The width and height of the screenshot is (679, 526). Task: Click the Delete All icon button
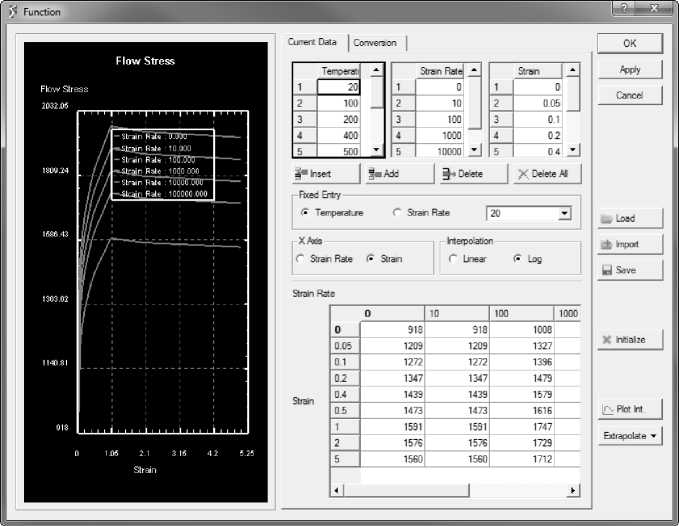[x=547, y=174]
